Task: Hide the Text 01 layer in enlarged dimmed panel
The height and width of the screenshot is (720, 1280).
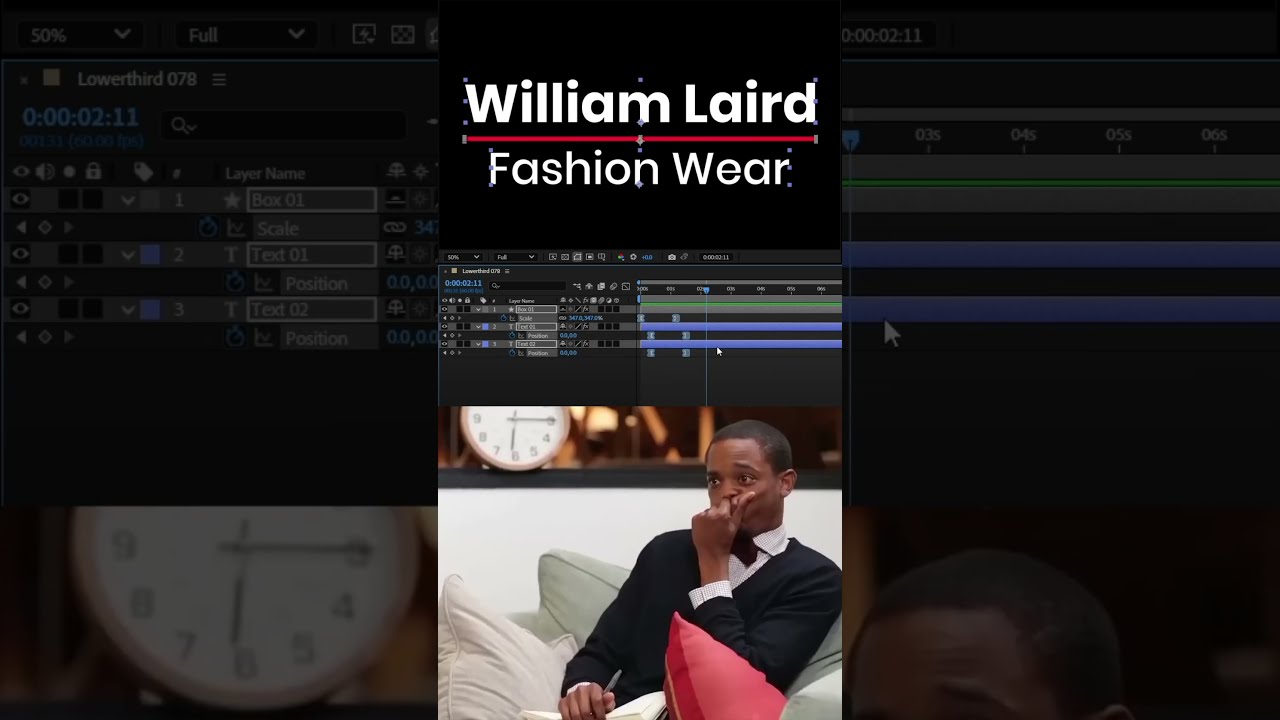Action: (19, 254)
